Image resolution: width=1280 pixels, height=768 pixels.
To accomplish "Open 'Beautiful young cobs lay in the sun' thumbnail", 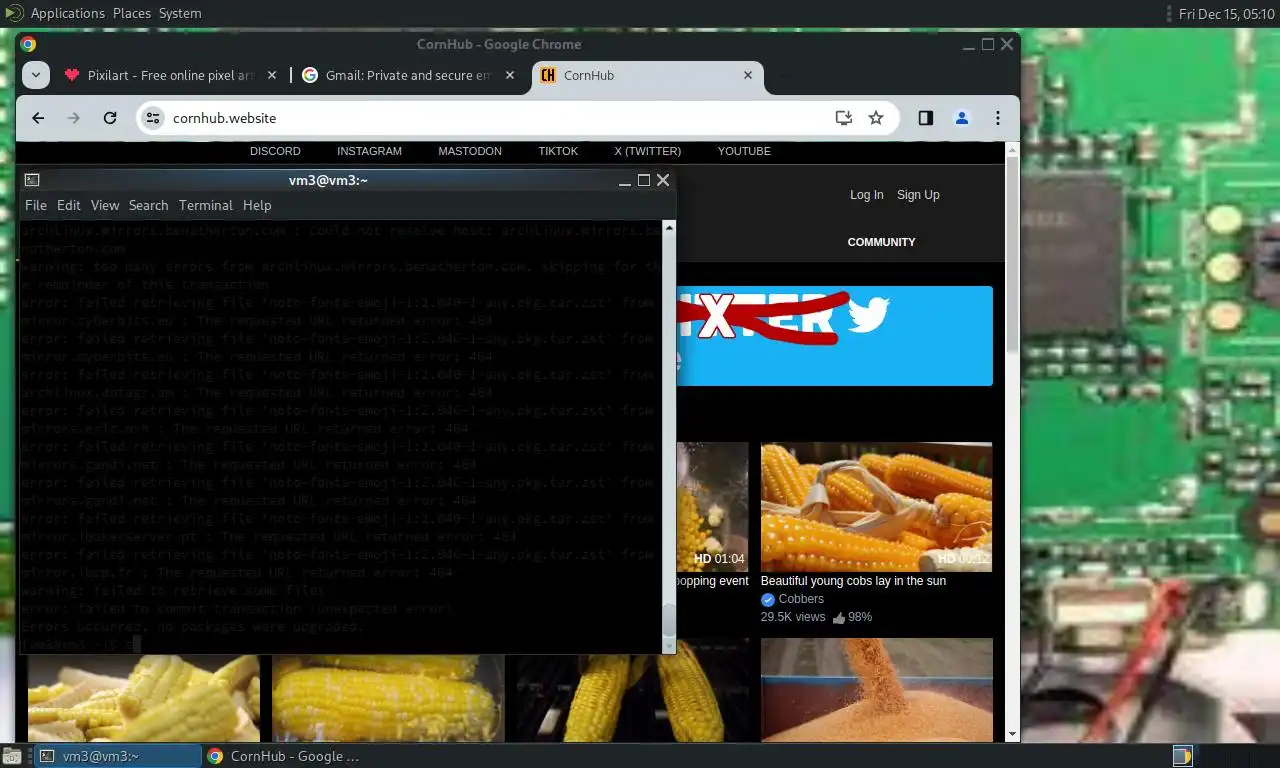I will (876, 507).
